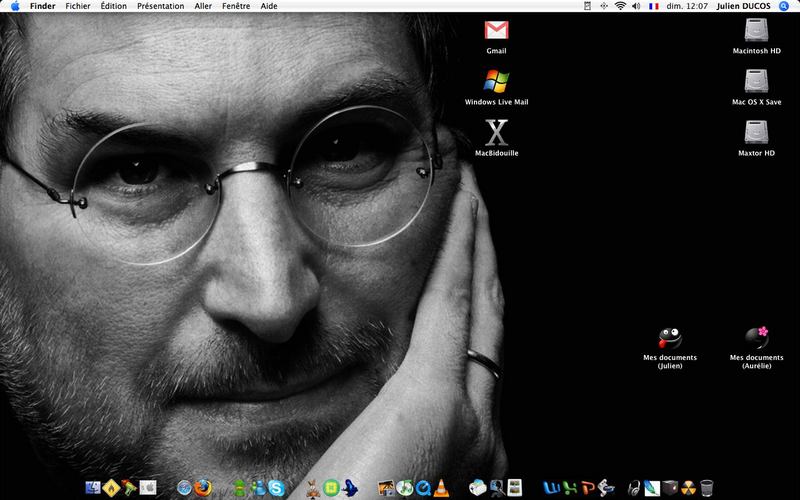
Task: Open Skype from the dock
Action: (276, 488)
